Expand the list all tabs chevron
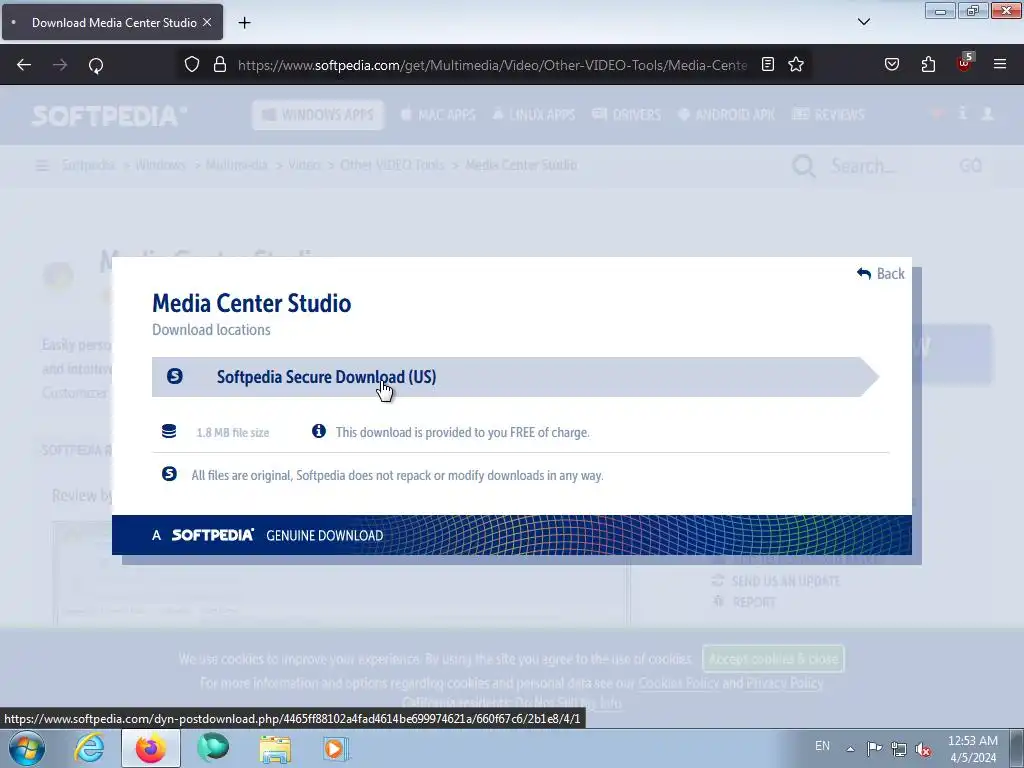The height and width of the screenshot is (768, 1024). tap(863, 22)
